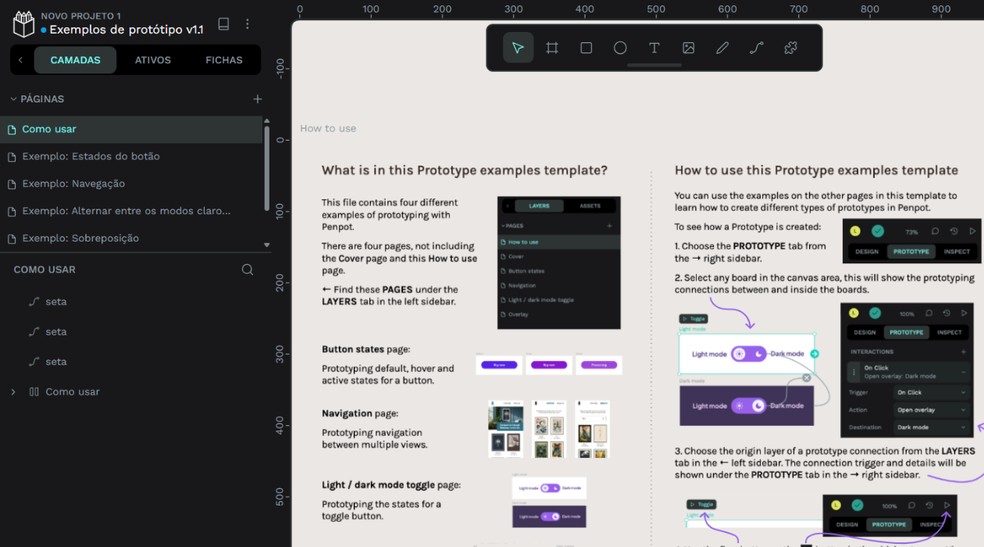Select the Image insert tool

click(x=688, y=48)
